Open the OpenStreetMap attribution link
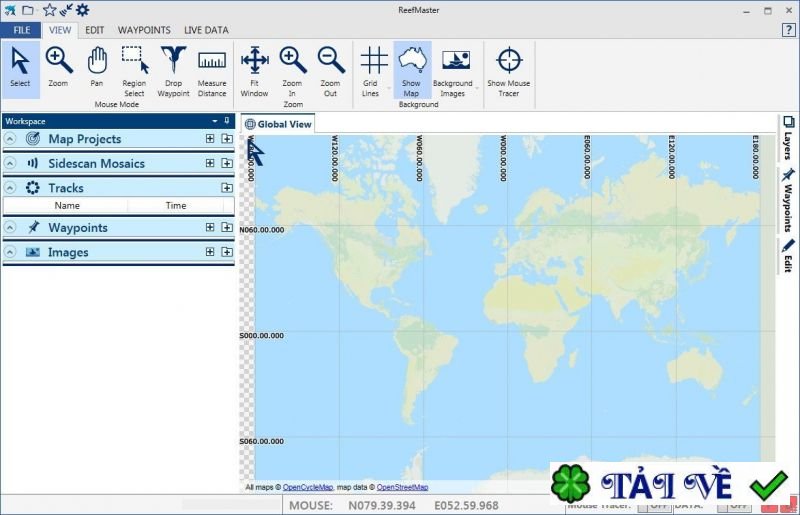This screenshot has width=800, height=515. (x=402, y=487)
